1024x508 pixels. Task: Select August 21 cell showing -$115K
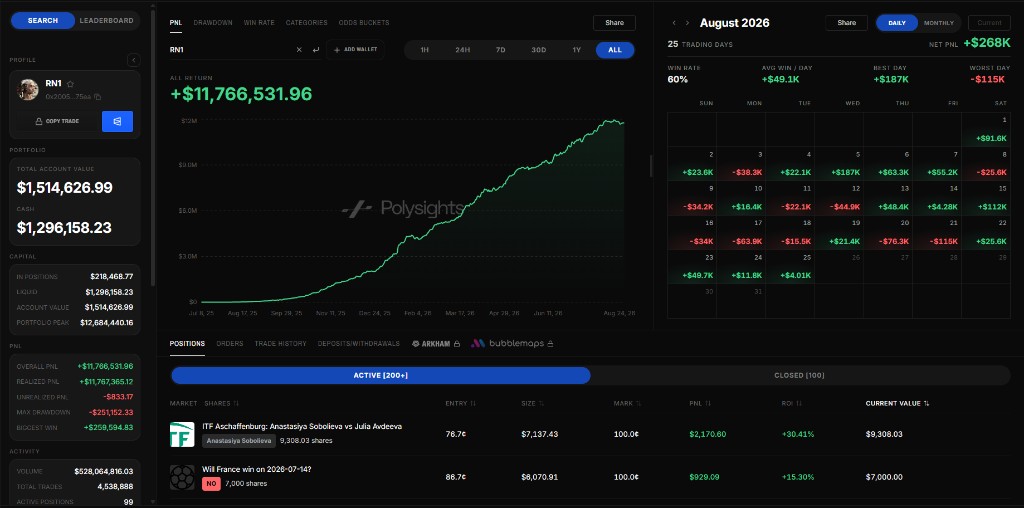point(937,232)
